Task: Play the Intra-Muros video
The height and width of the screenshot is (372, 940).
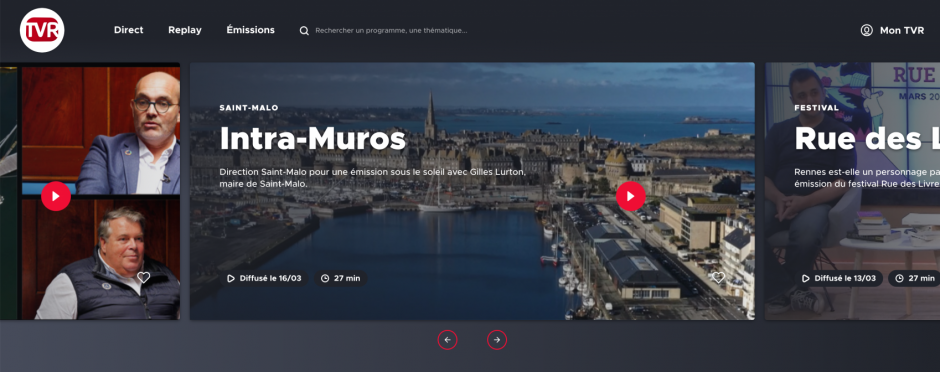Action: (x=631, y=196)
